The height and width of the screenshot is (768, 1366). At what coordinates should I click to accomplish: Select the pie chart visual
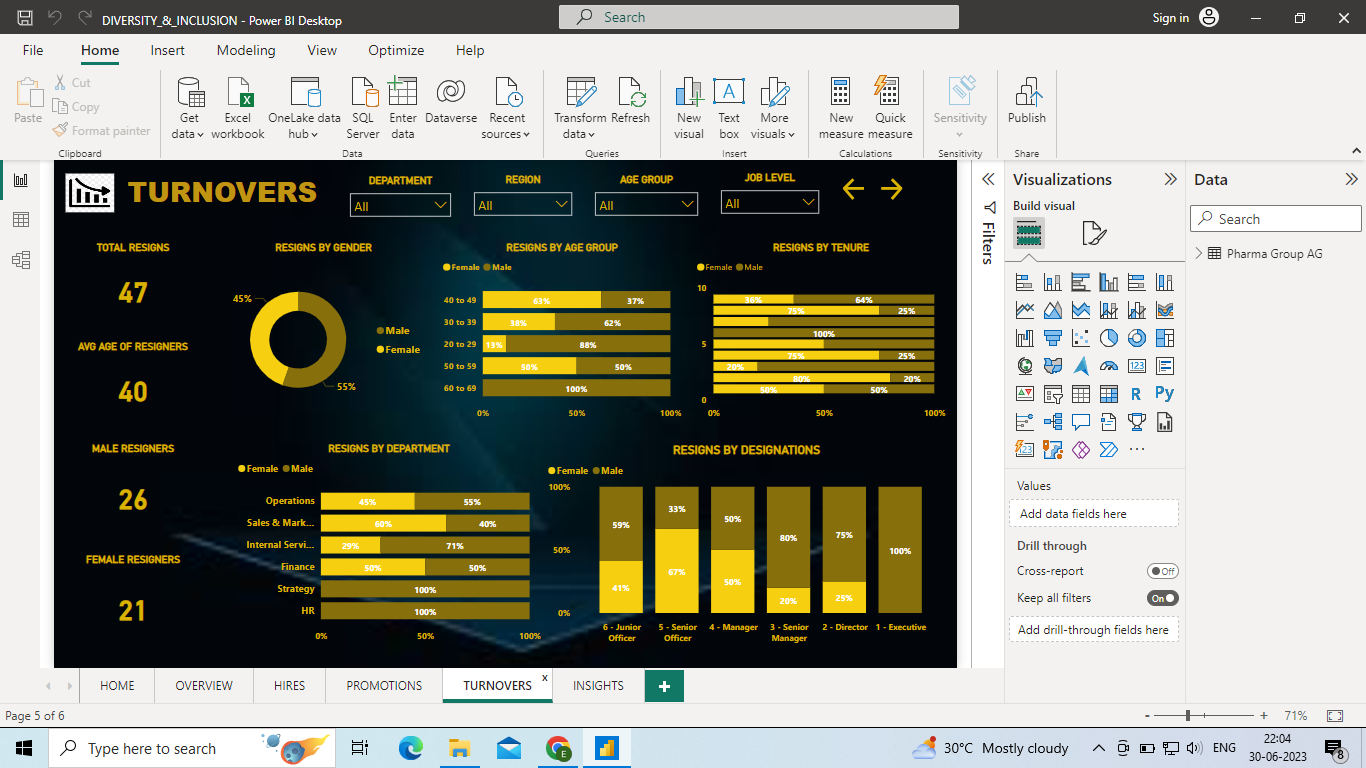[x=1108, y=338]
